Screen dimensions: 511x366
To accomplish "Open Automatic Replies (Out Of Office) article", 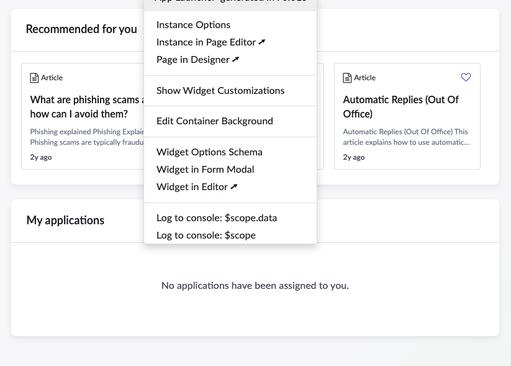I will 401,107.
